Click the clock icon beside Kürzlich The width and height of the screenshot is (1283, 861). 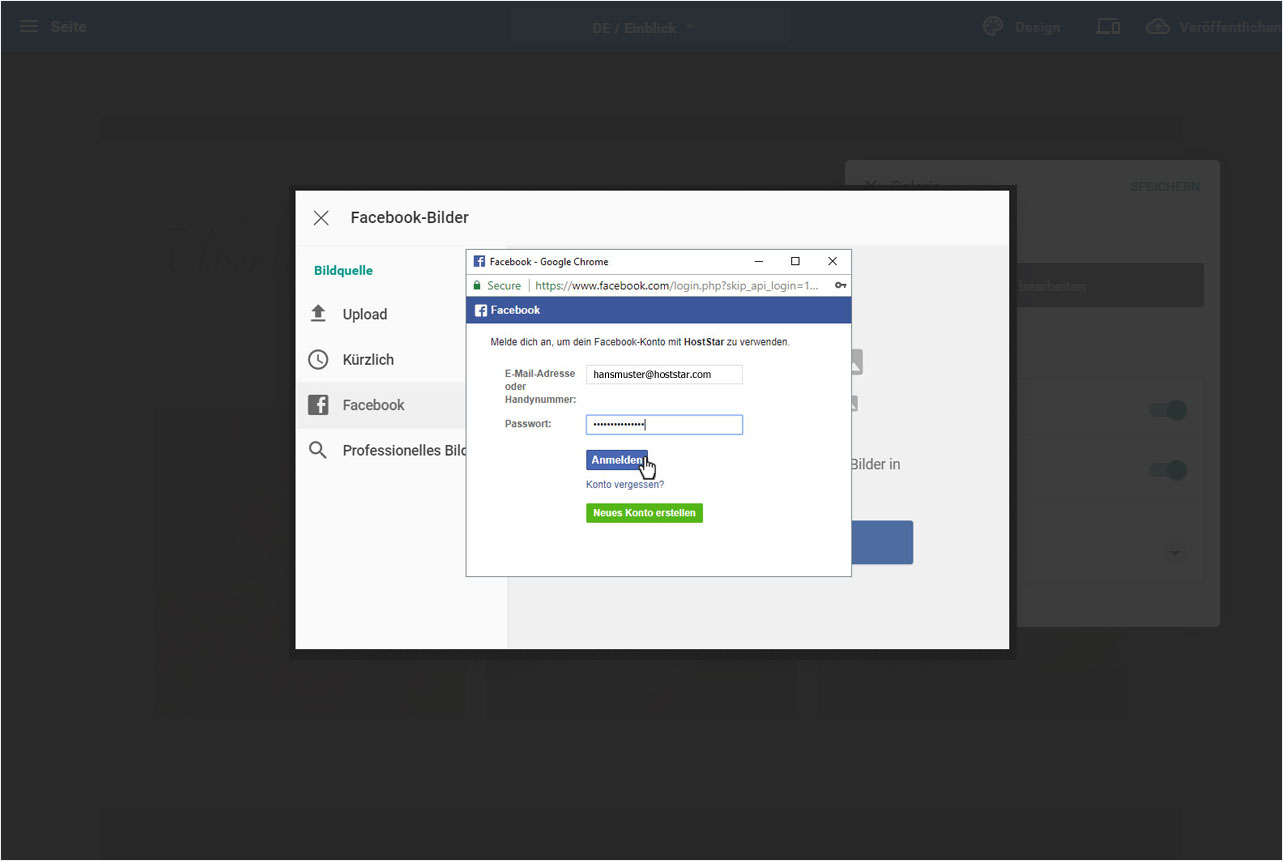click(318, 360)
